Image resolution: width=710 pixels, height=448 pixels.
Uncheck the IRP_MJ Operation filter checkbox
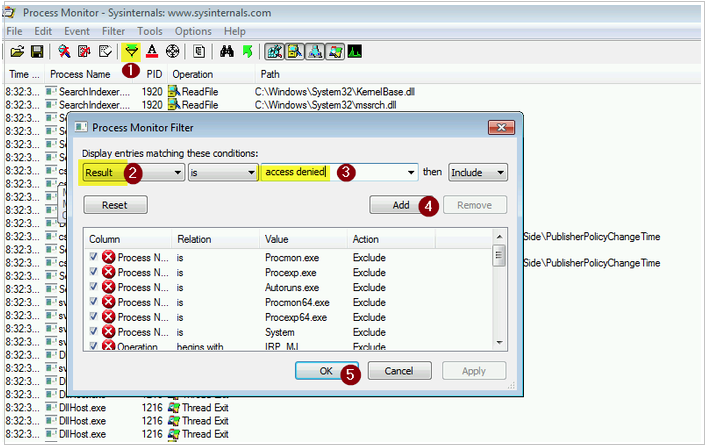pyautogui.click(x=93, y=346)
